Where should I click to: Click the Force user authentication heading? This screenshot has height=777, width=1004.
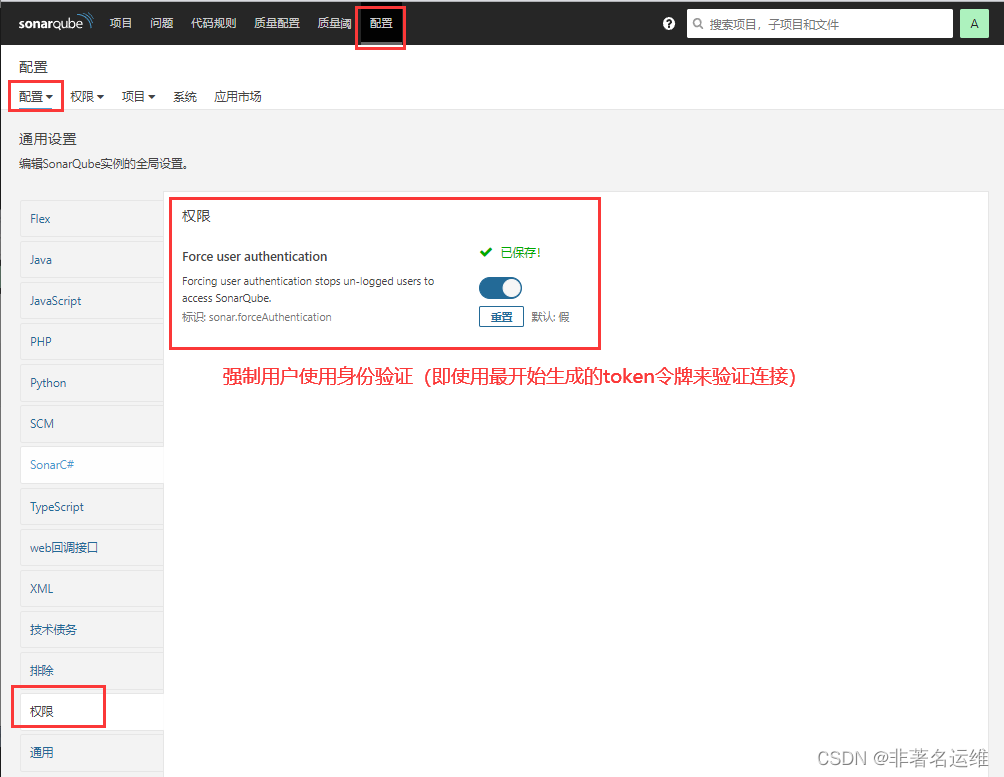point(254,257)
